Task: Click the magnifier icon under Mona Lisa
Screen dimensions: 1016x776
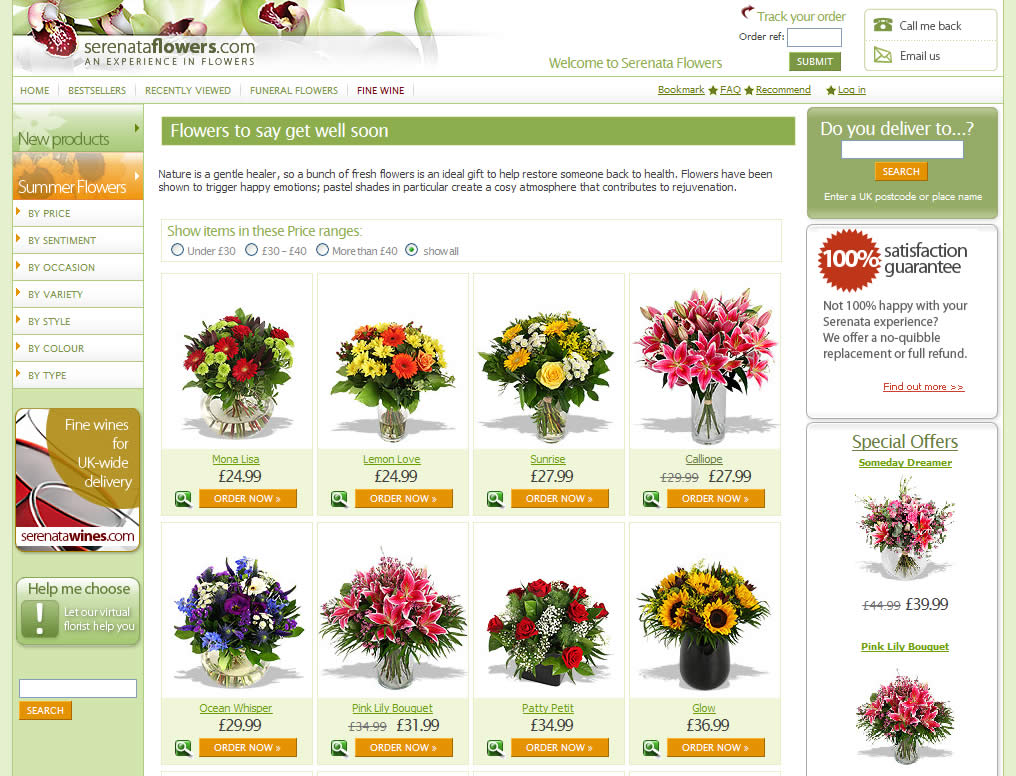Action: [183, 499]
